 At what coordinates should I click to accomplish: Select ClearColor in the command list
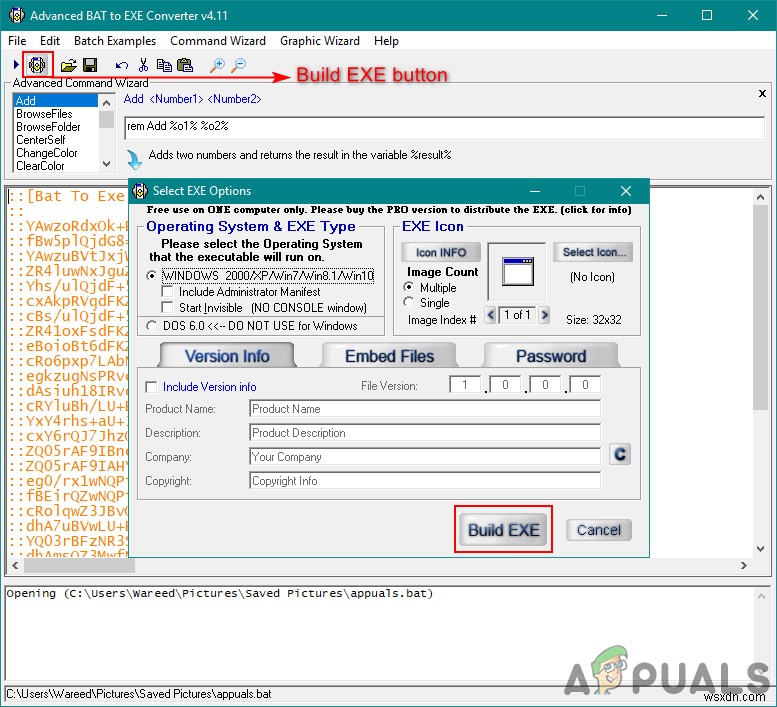[x=55, y=165]
